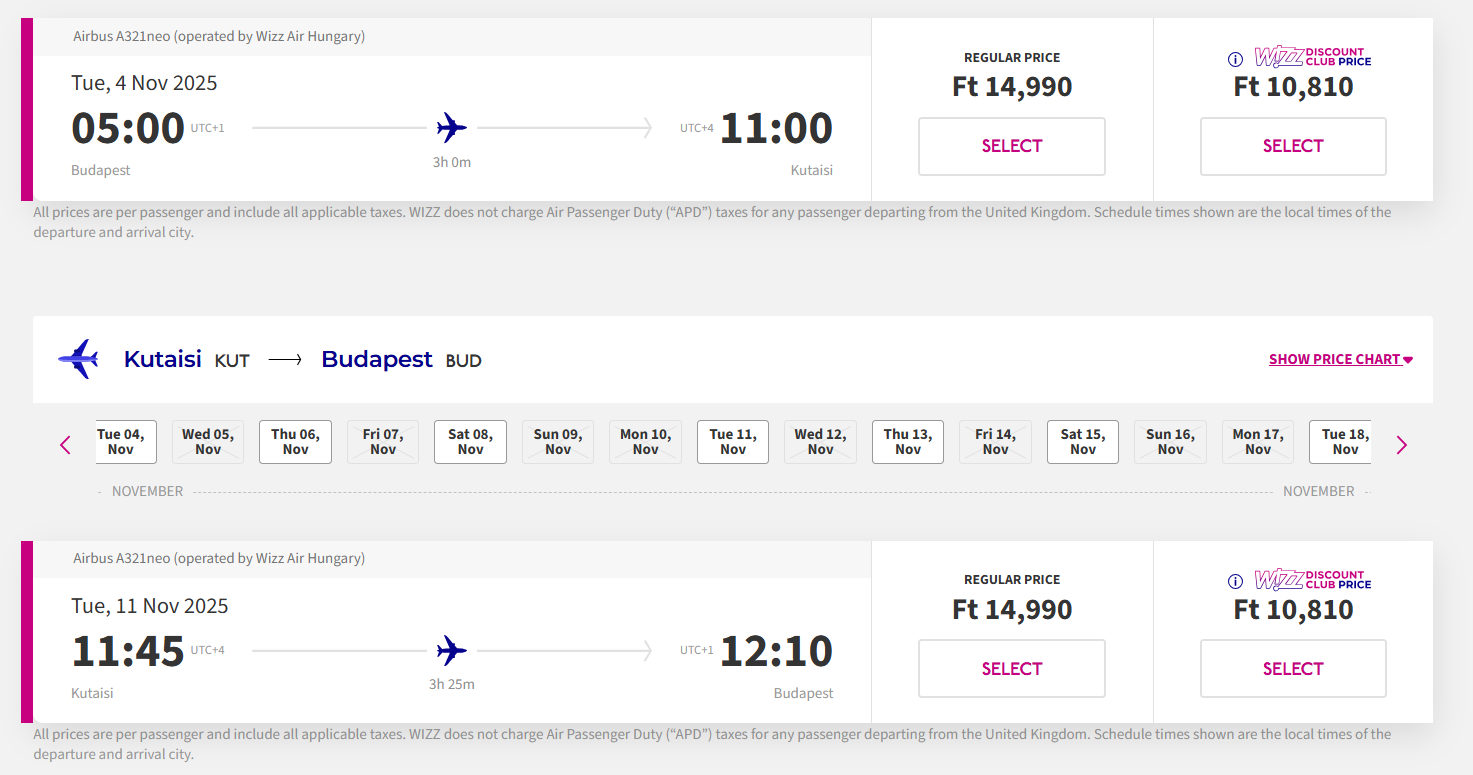Screen dimensions: 1473x775
Task: Select discount club price for 11 Nov flight
Action: [1293, 668]
